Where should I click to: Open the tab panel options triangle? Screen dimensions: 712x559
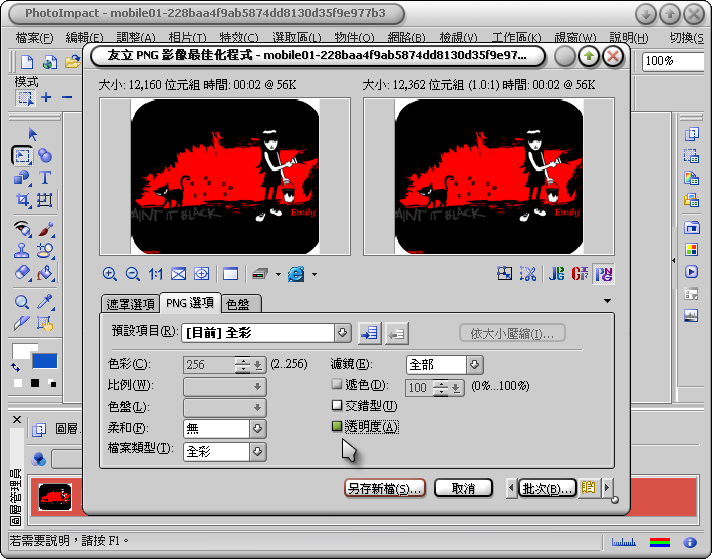[x=607, y=301]
